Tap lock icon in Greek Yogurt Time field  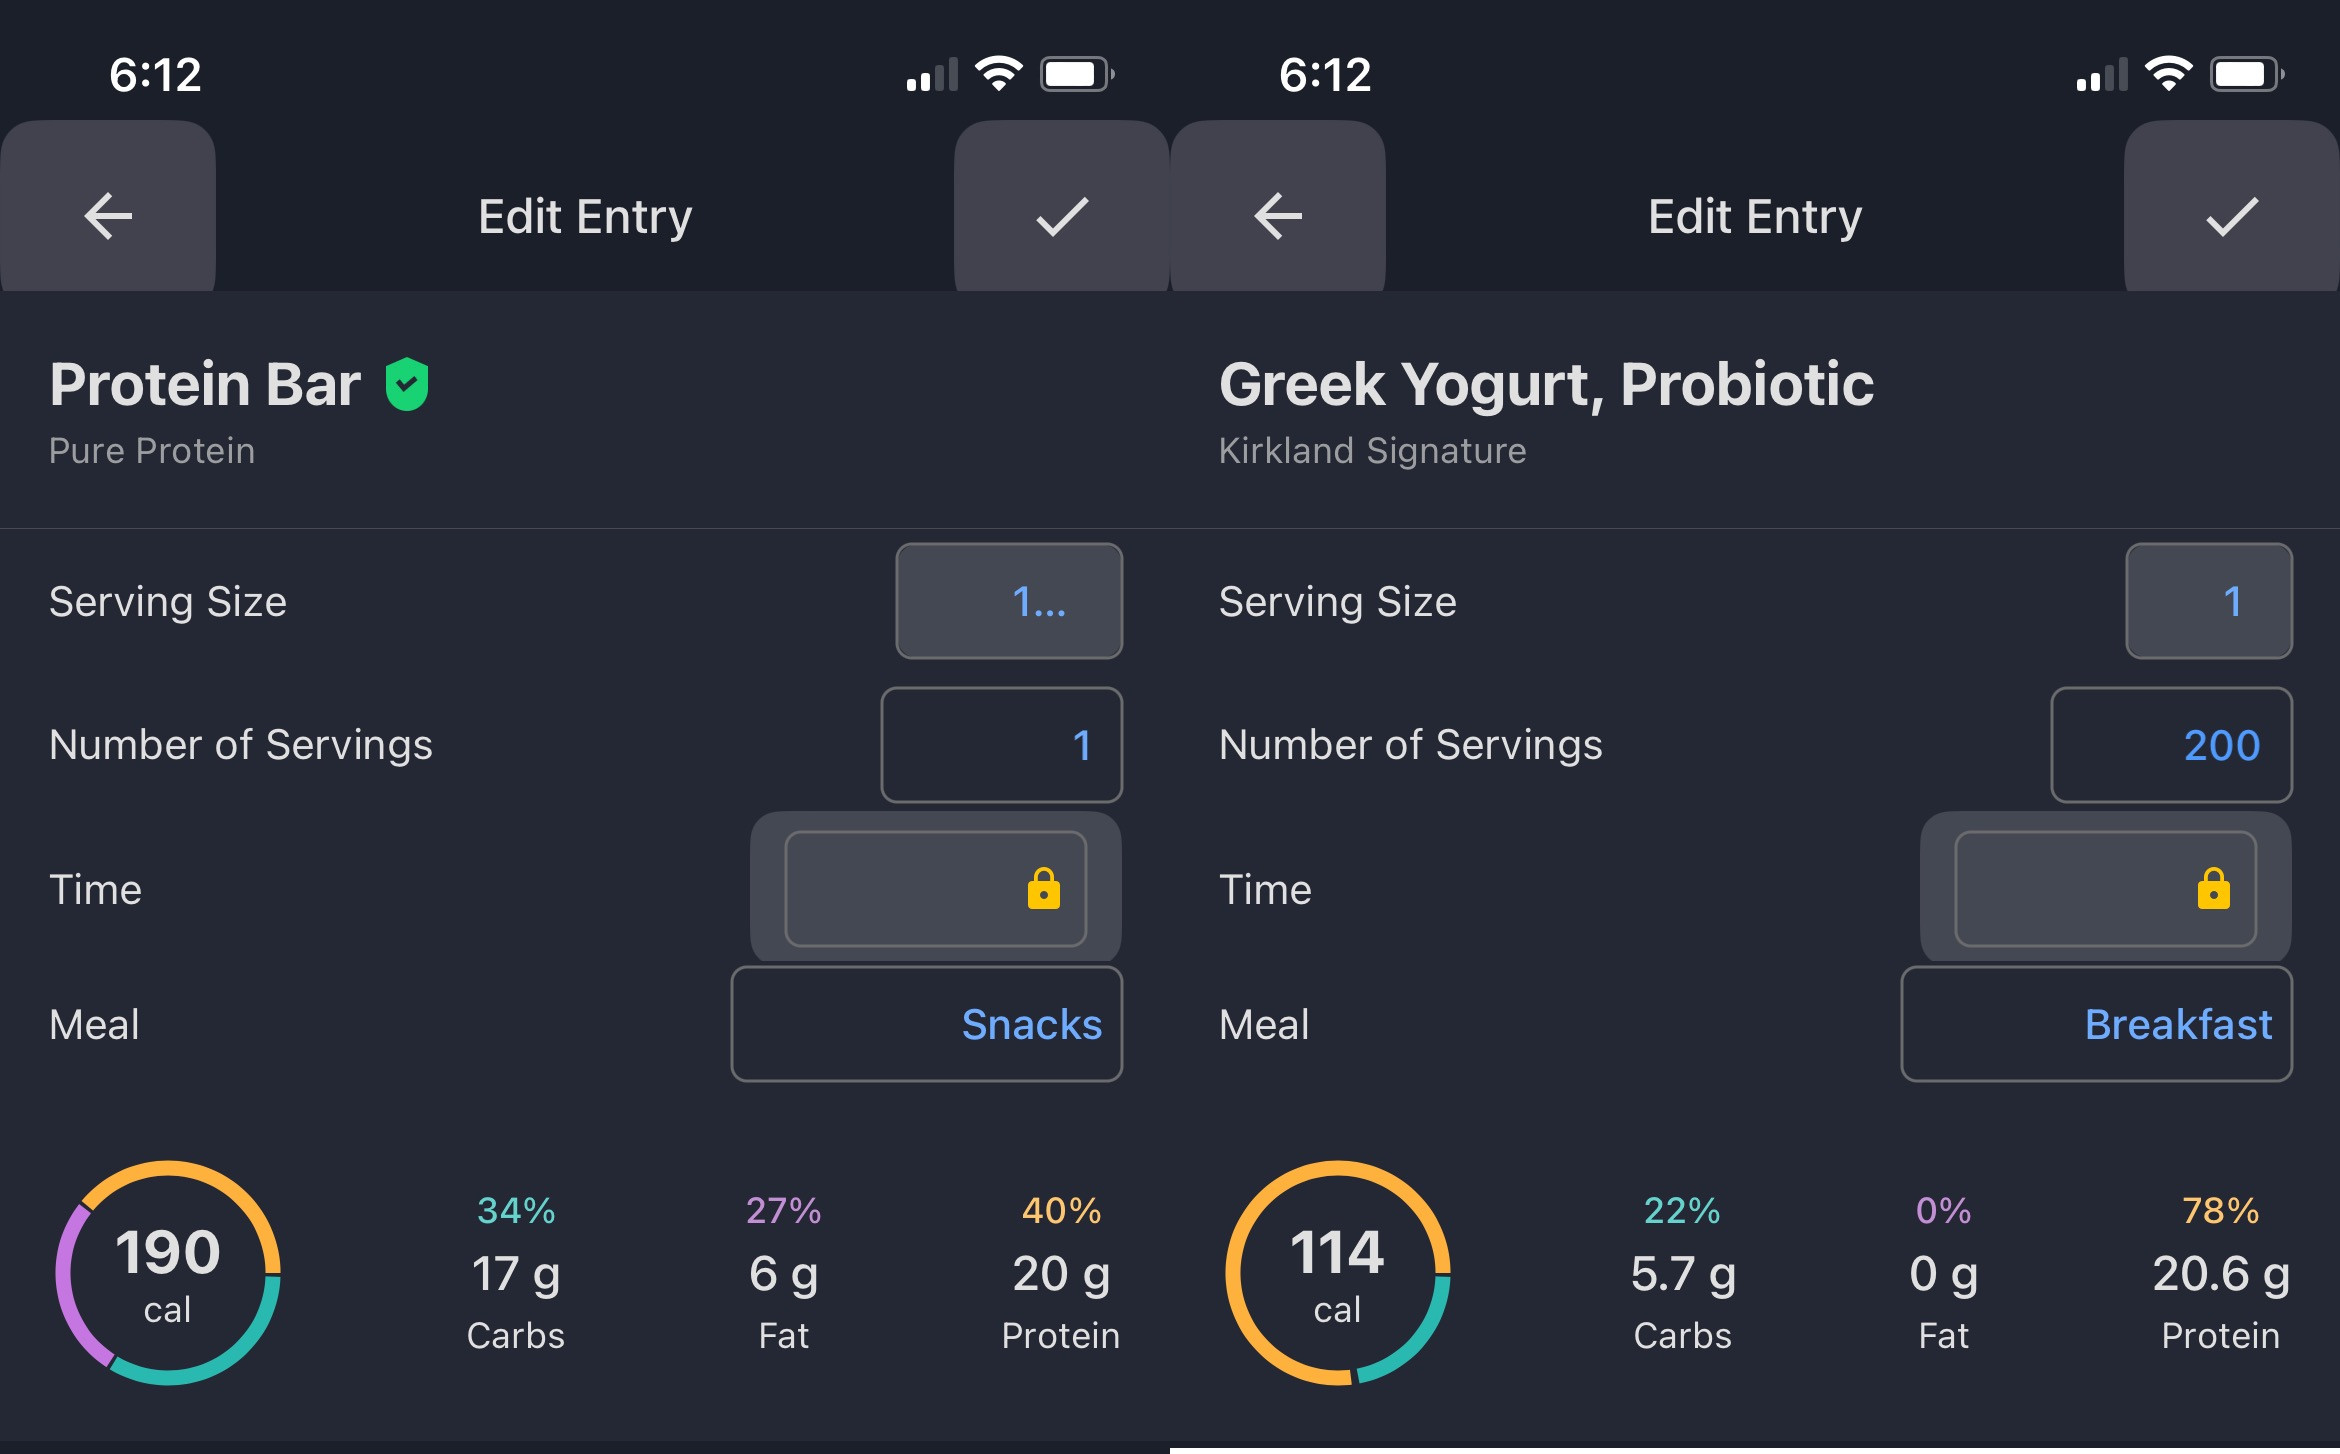(2213, 888)
